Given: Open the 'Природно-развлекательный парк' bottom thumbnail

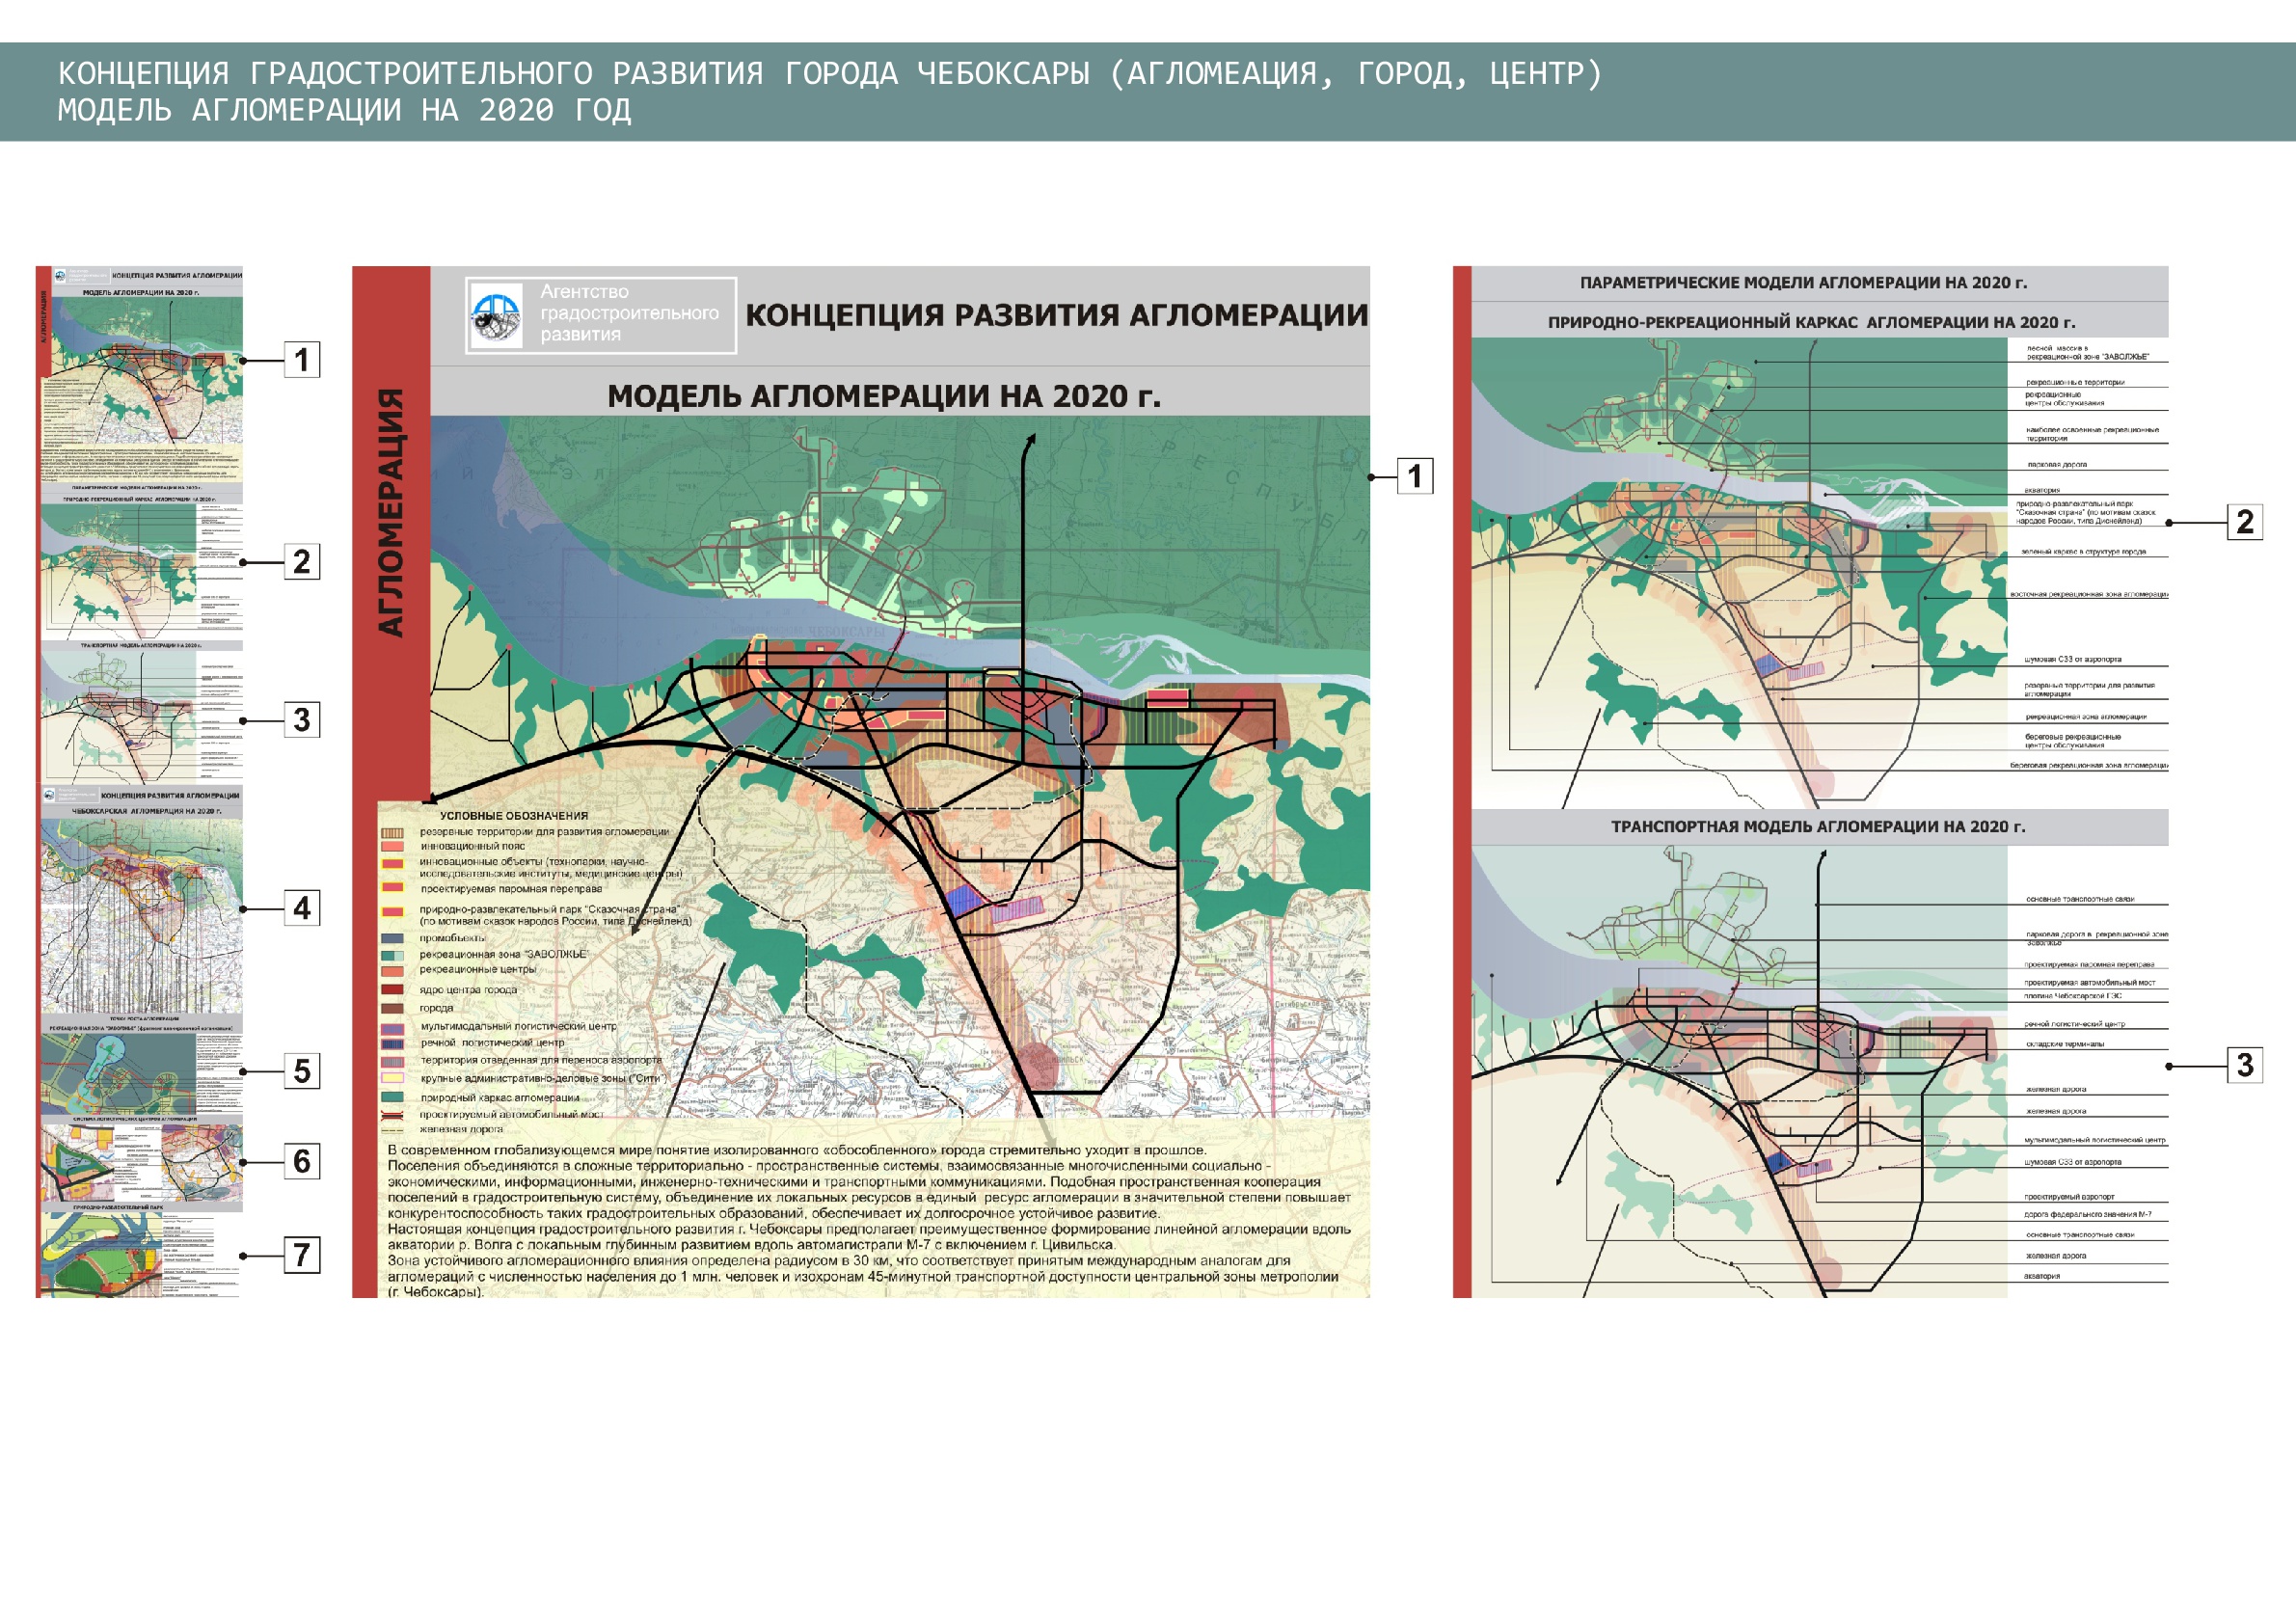Looking at the screenshot, I should 100,1256.
